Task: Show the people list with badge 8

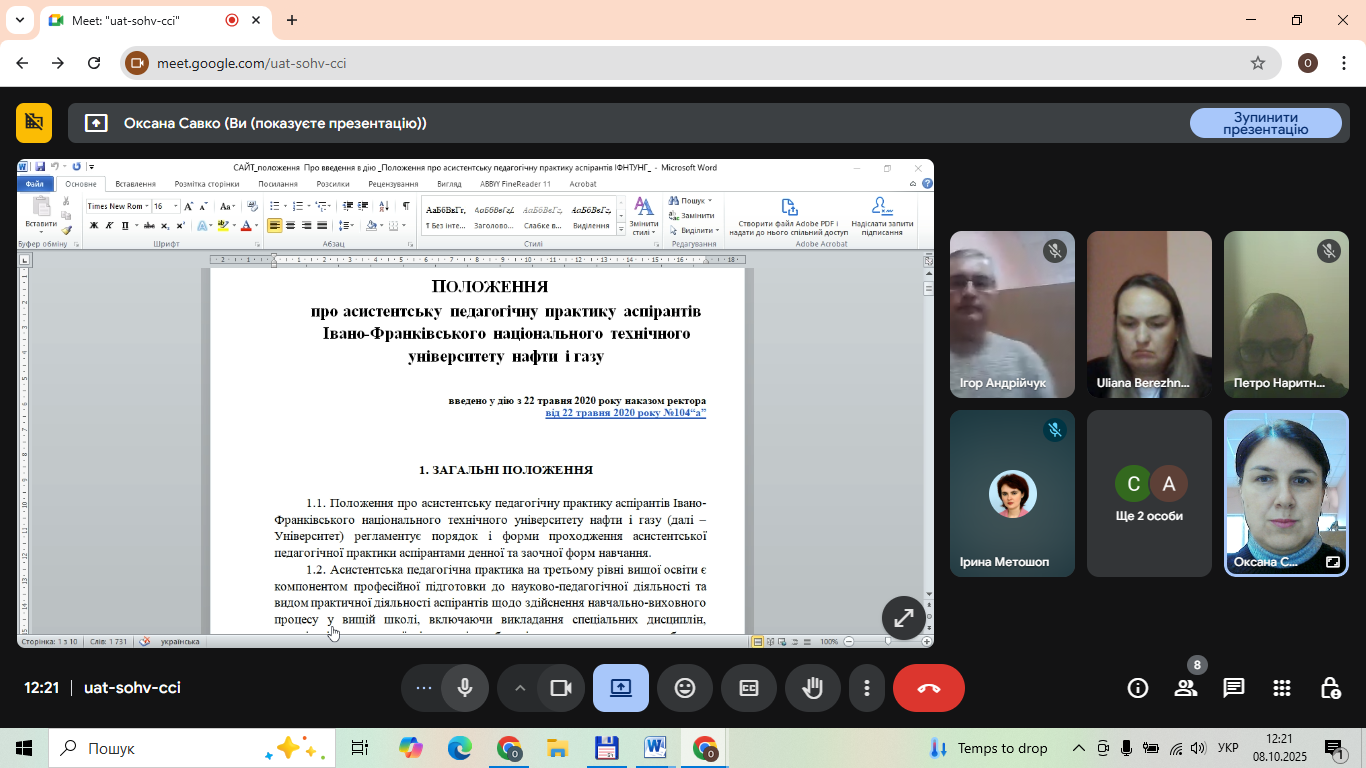Action: 1186,688
